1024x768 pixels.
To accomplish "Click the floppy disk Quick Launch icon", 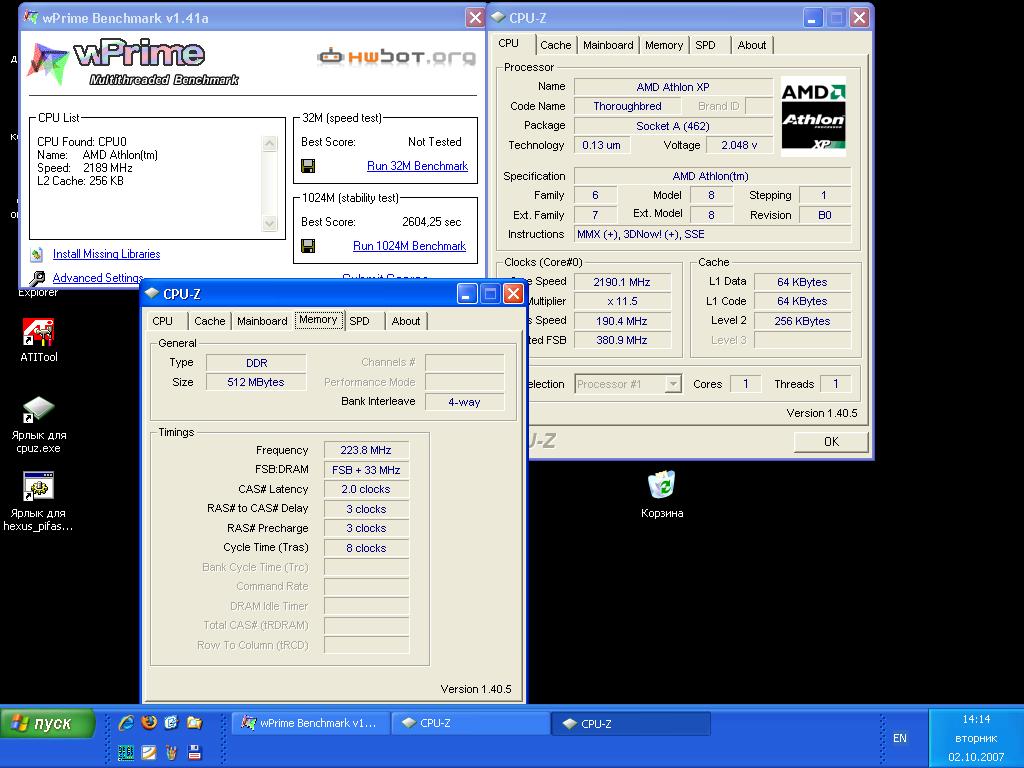I will pyautogui.click(x=194, y=752).
